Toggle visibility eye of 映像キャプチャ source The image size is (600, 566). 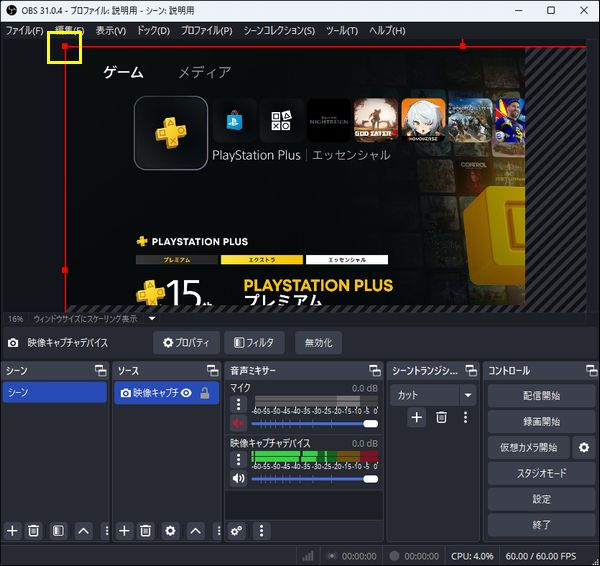point(186,393)
